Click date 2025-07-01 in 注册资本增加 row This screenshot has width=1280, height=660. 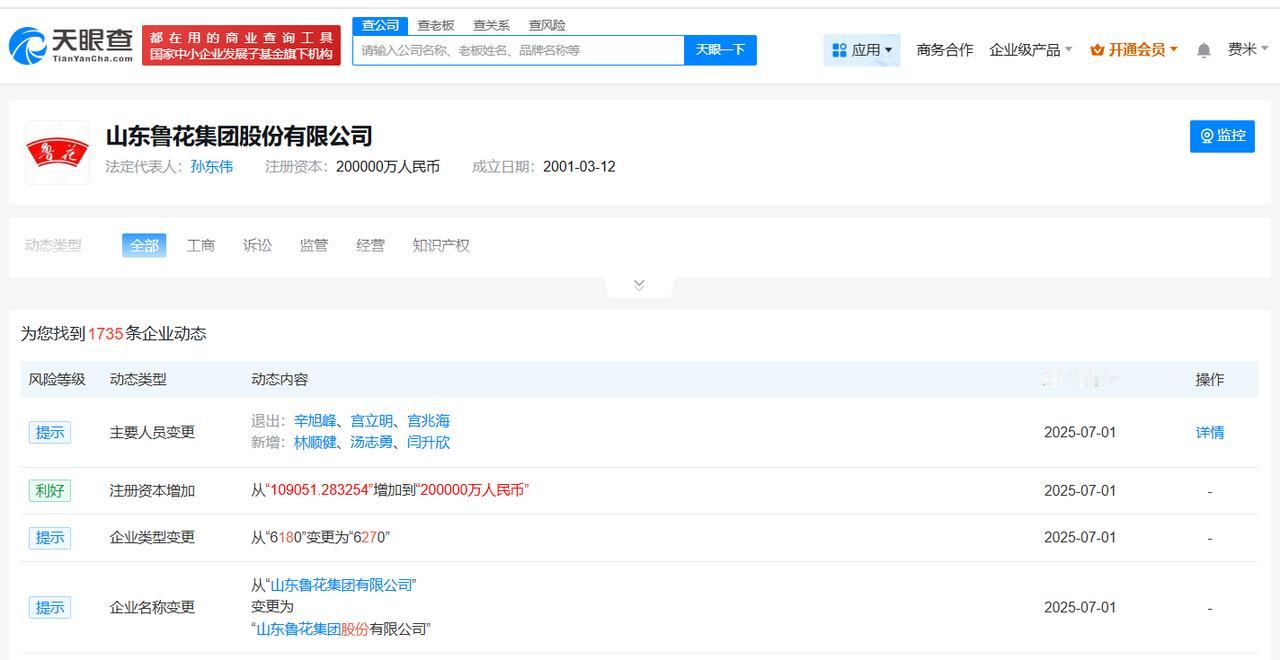pos(1079,491)
